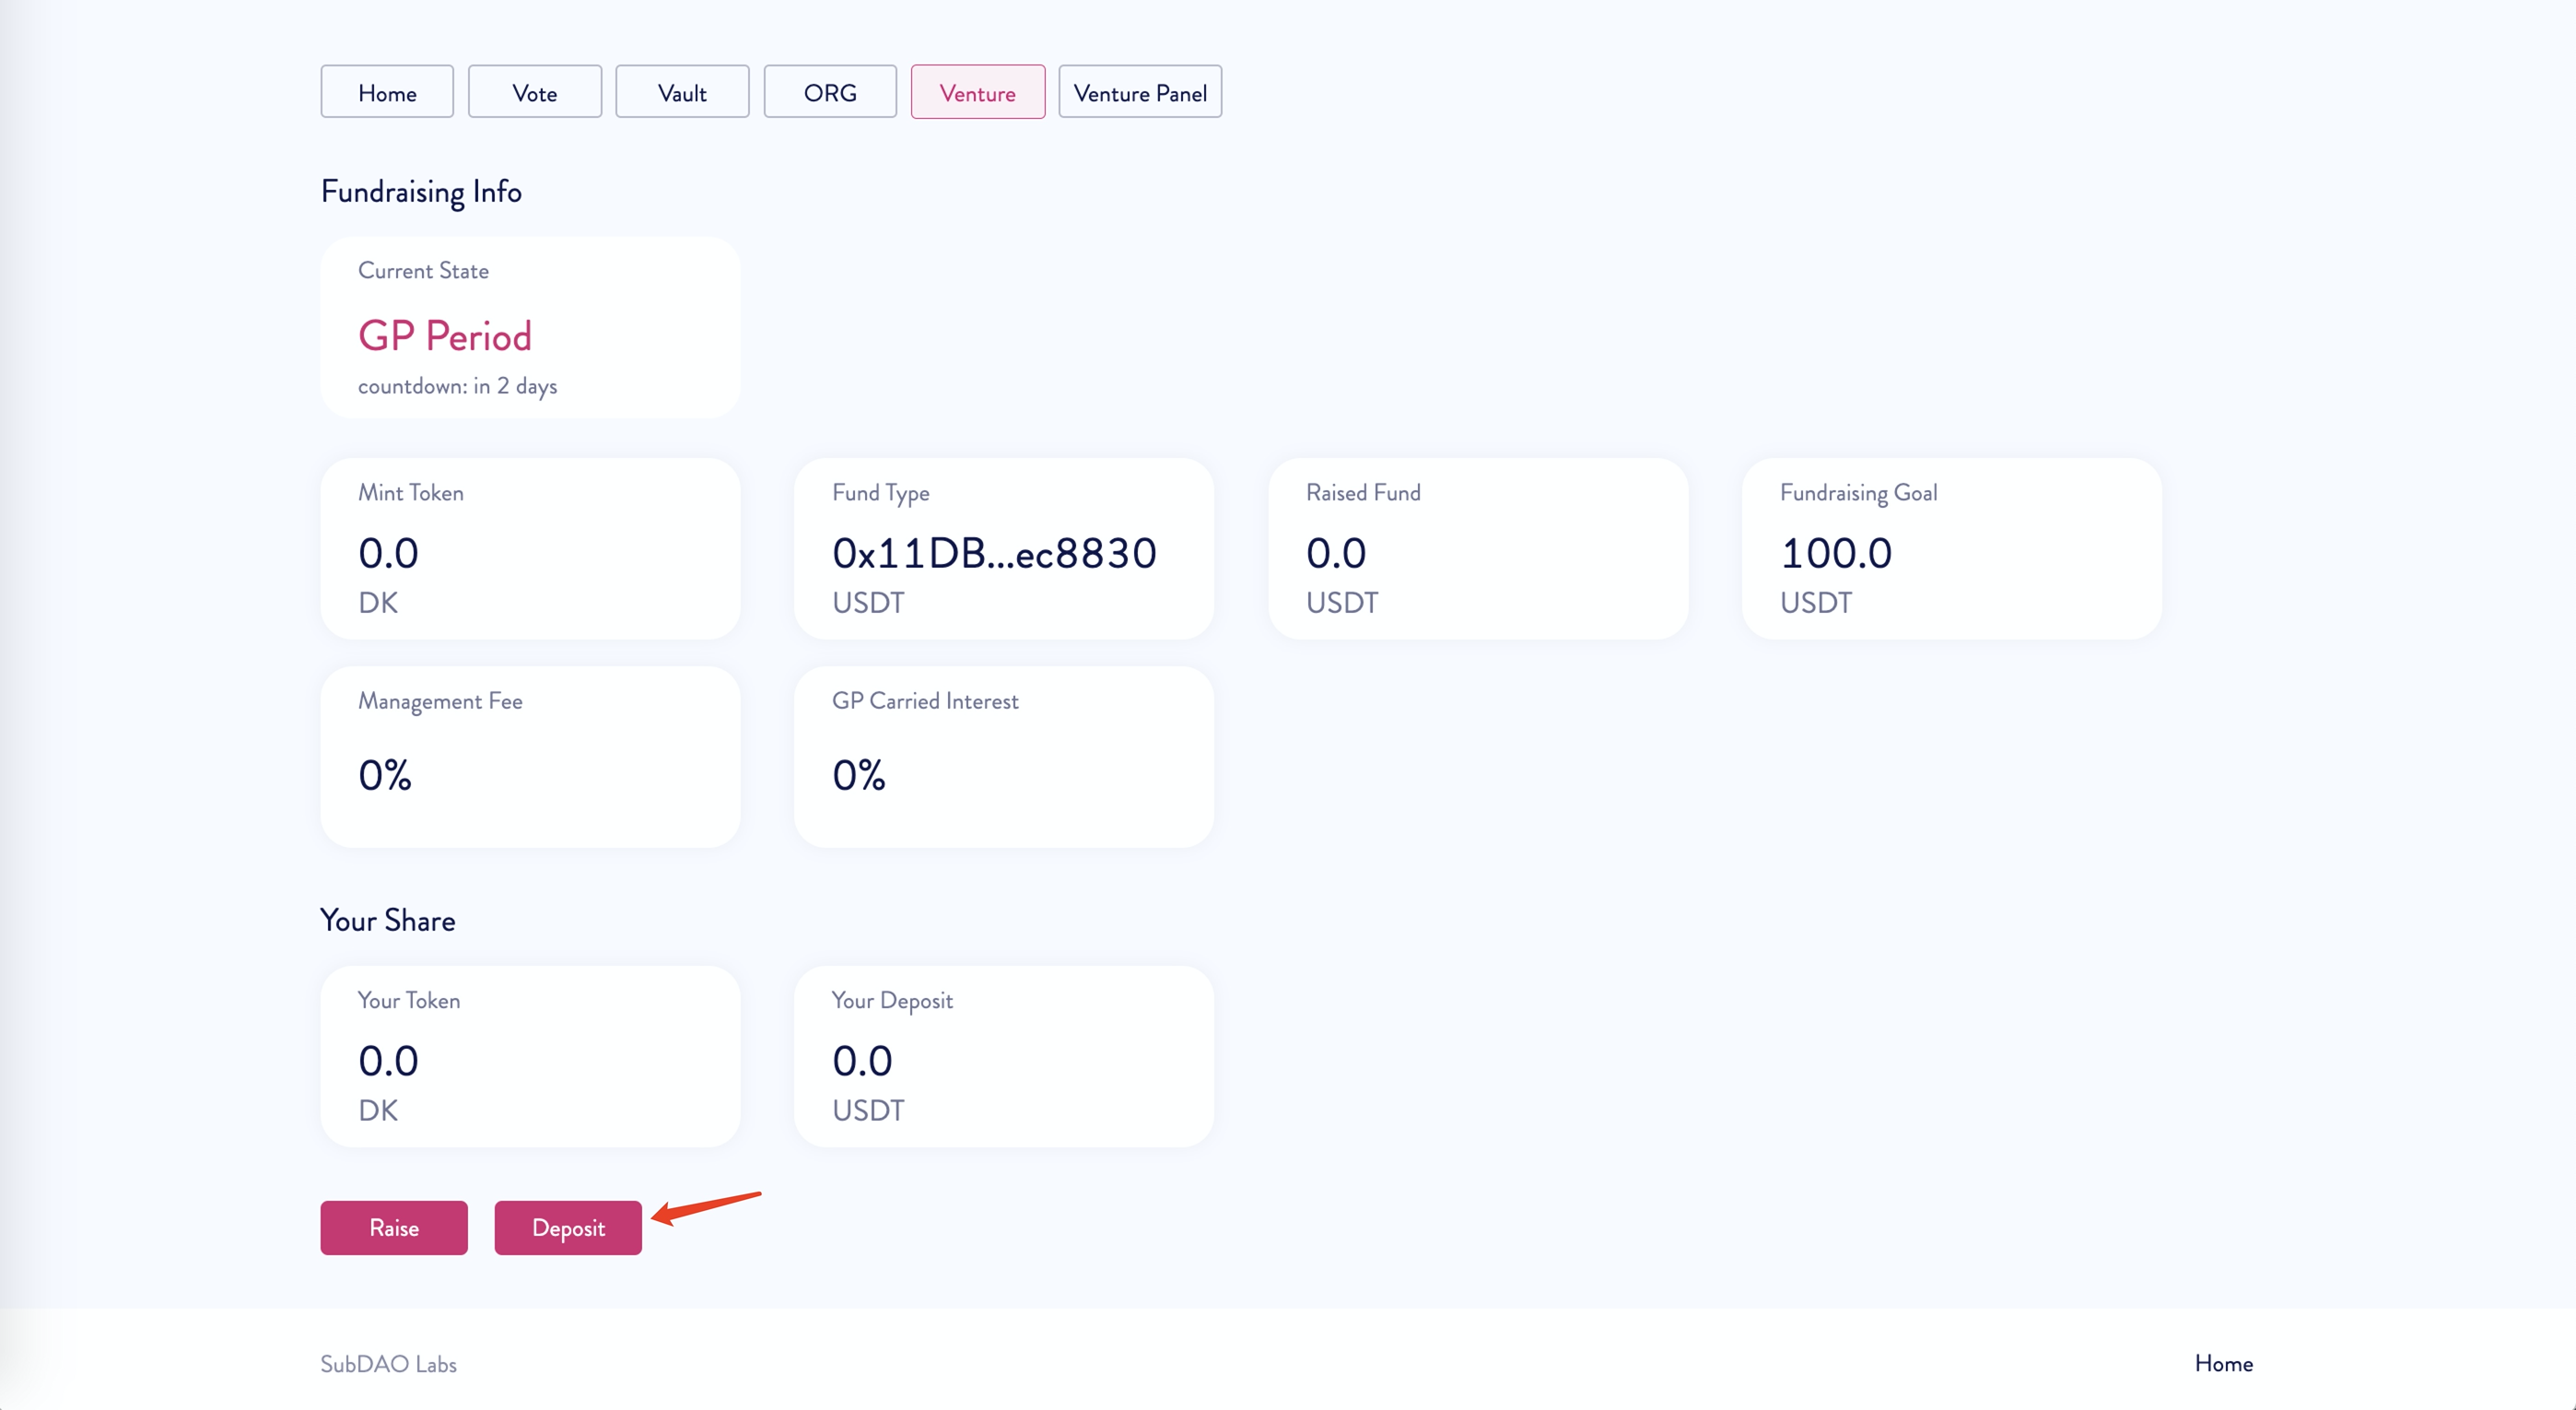Click the Your Deposit card

click(1003, 1056)
